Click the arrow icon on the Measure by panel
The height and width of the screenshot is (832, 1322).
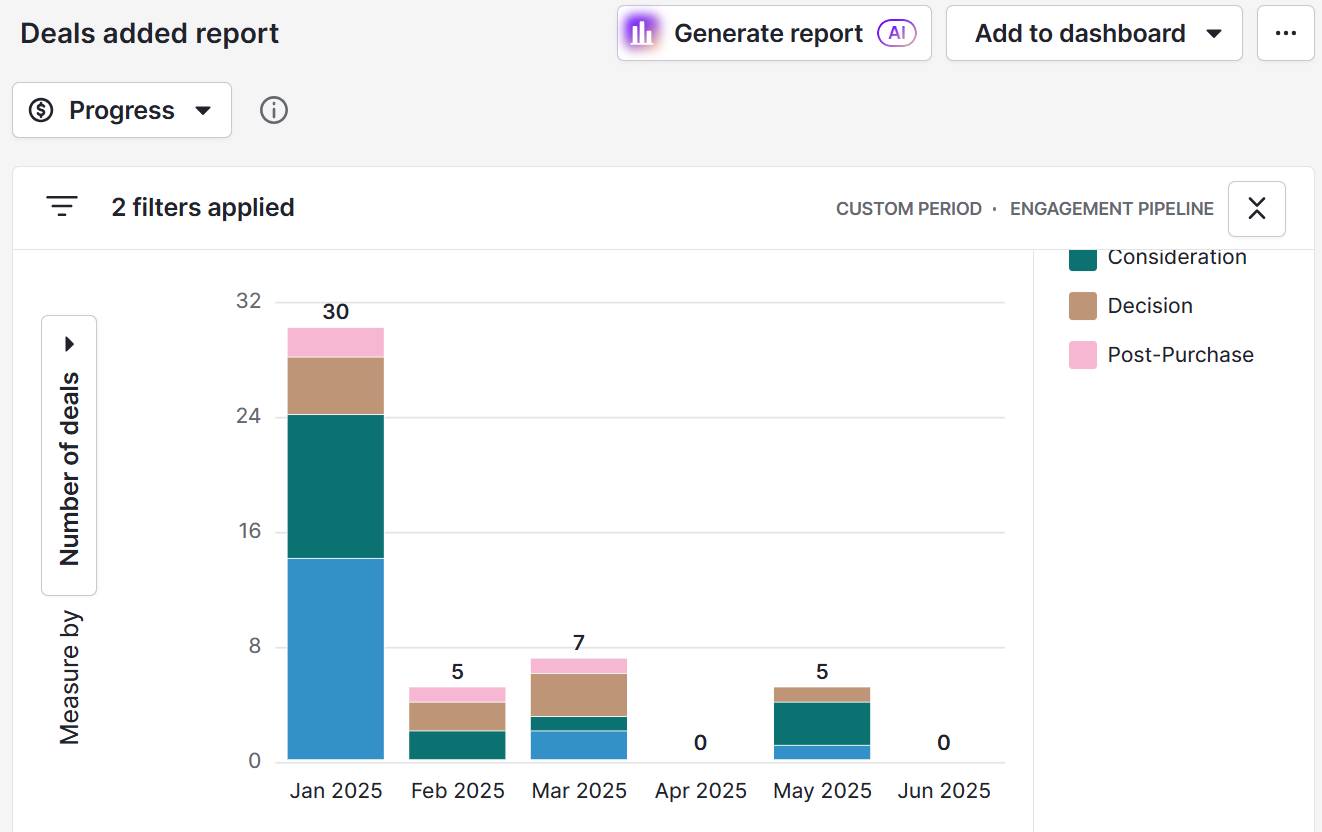pyautogui.click(x=68, y=343)
